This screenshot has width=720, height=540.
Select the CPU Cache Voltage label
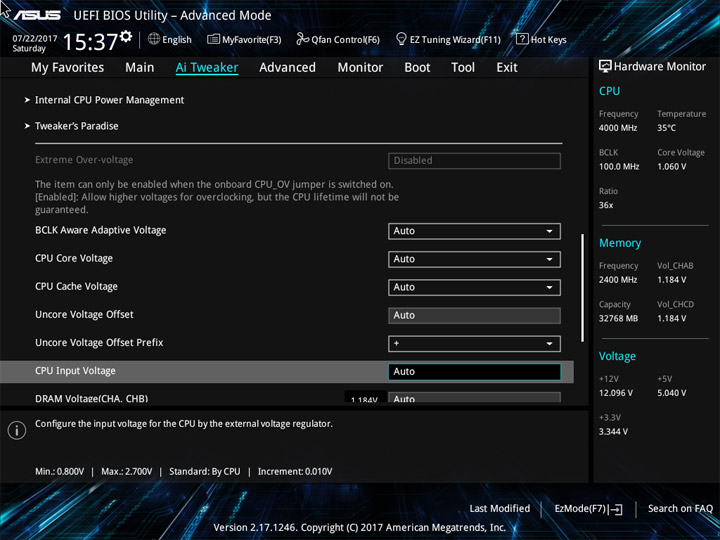[x=76, y=287]
